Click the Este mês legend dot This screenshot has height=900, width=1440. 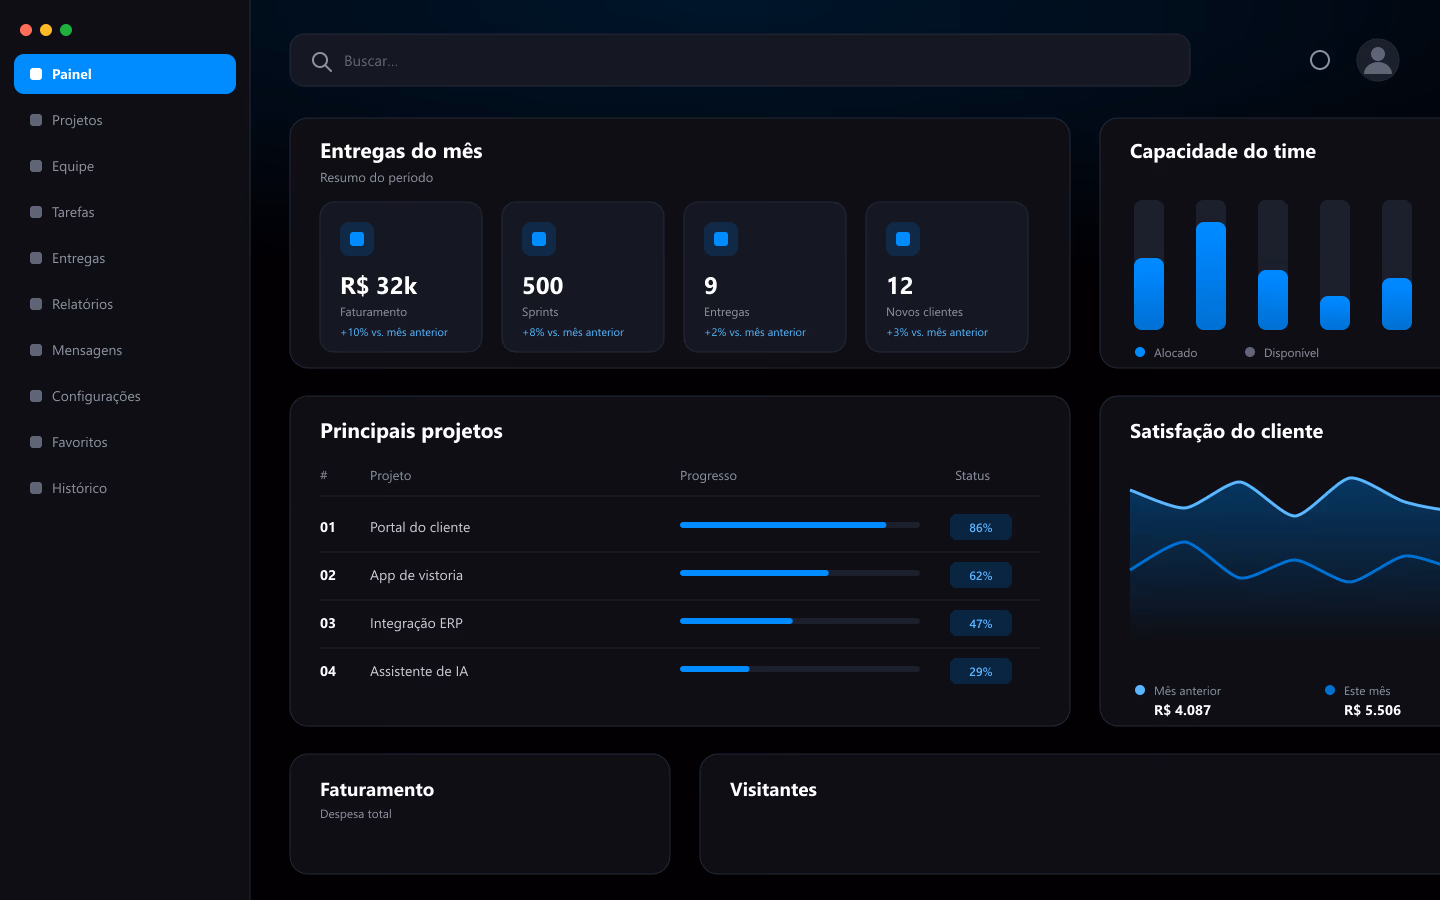point(1330,690)
